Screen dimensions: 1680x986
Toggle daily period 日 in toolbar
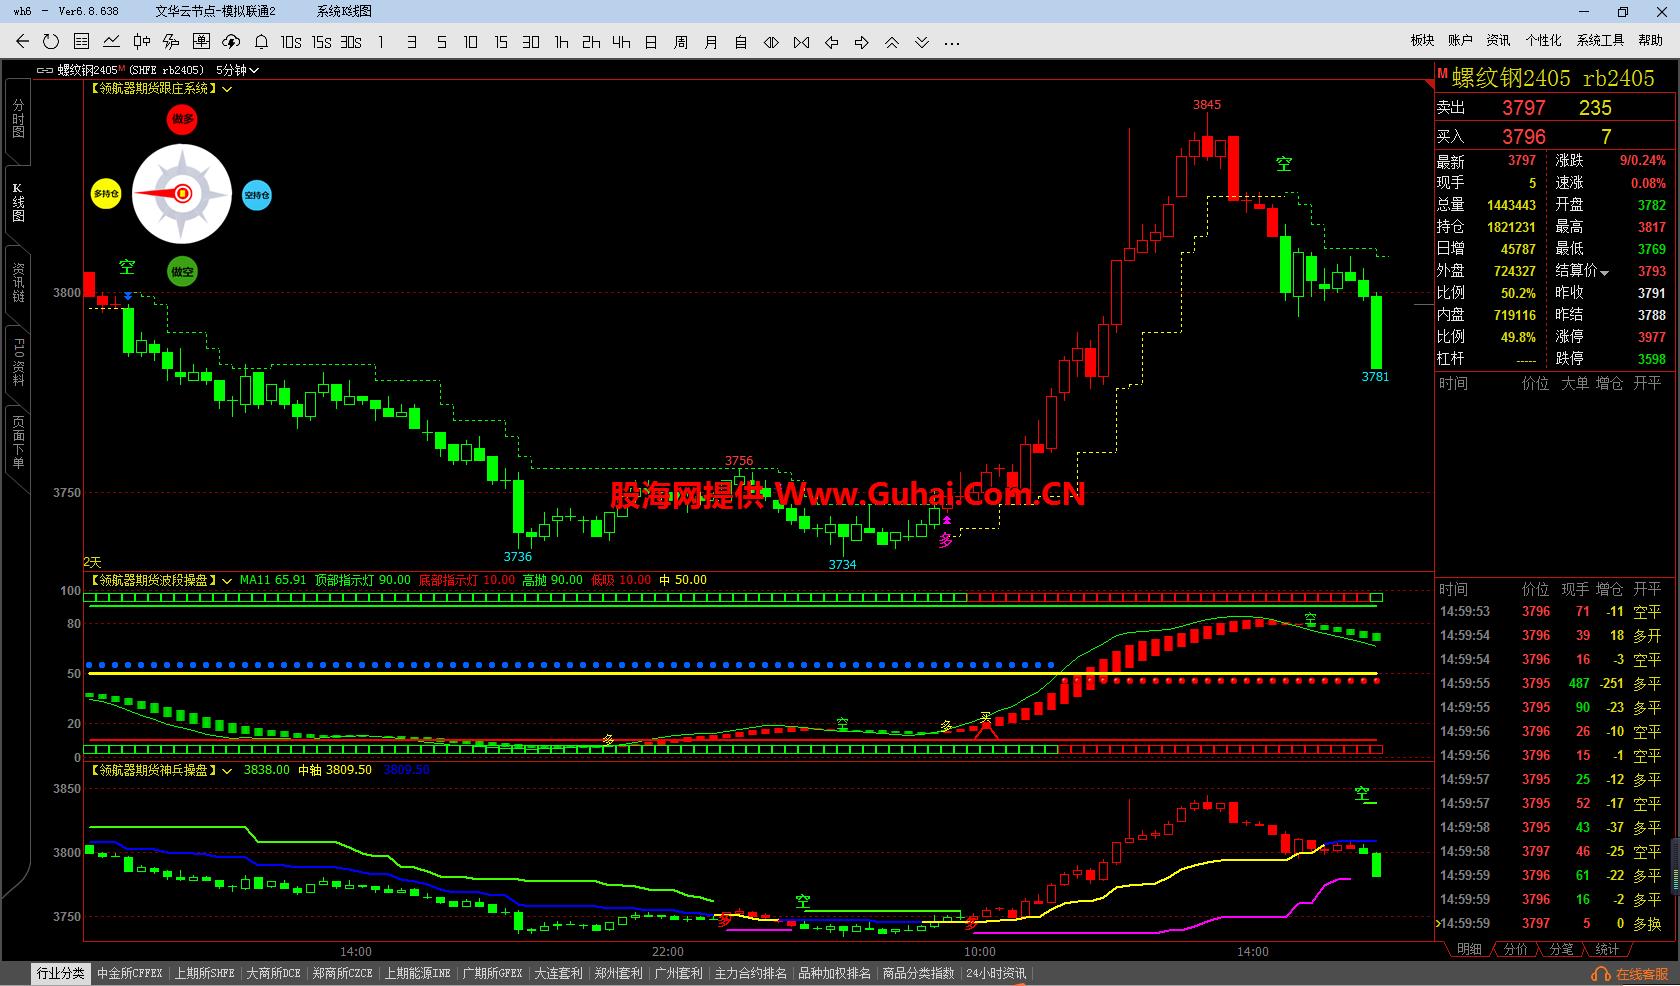tap(651, 42)
